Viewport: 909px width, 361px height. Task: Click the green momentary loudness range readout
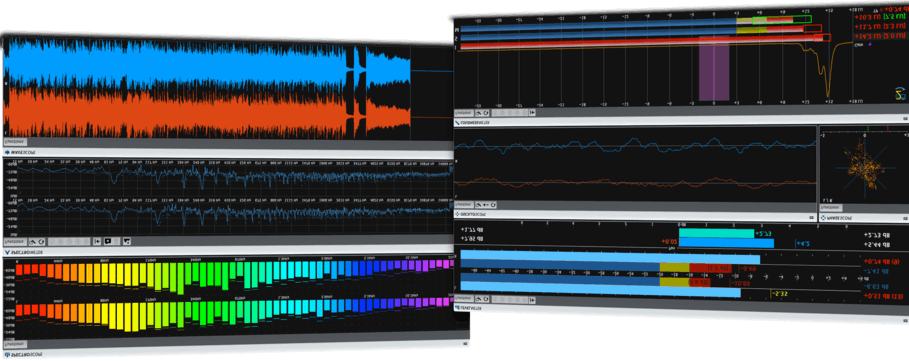894,16
